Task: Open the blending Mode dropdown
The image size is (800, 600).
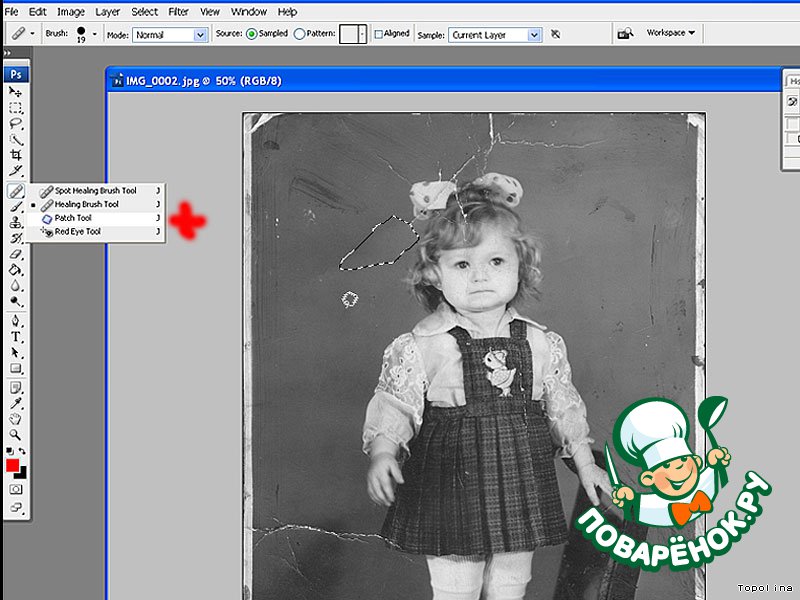Action: (x=170, y=34)
